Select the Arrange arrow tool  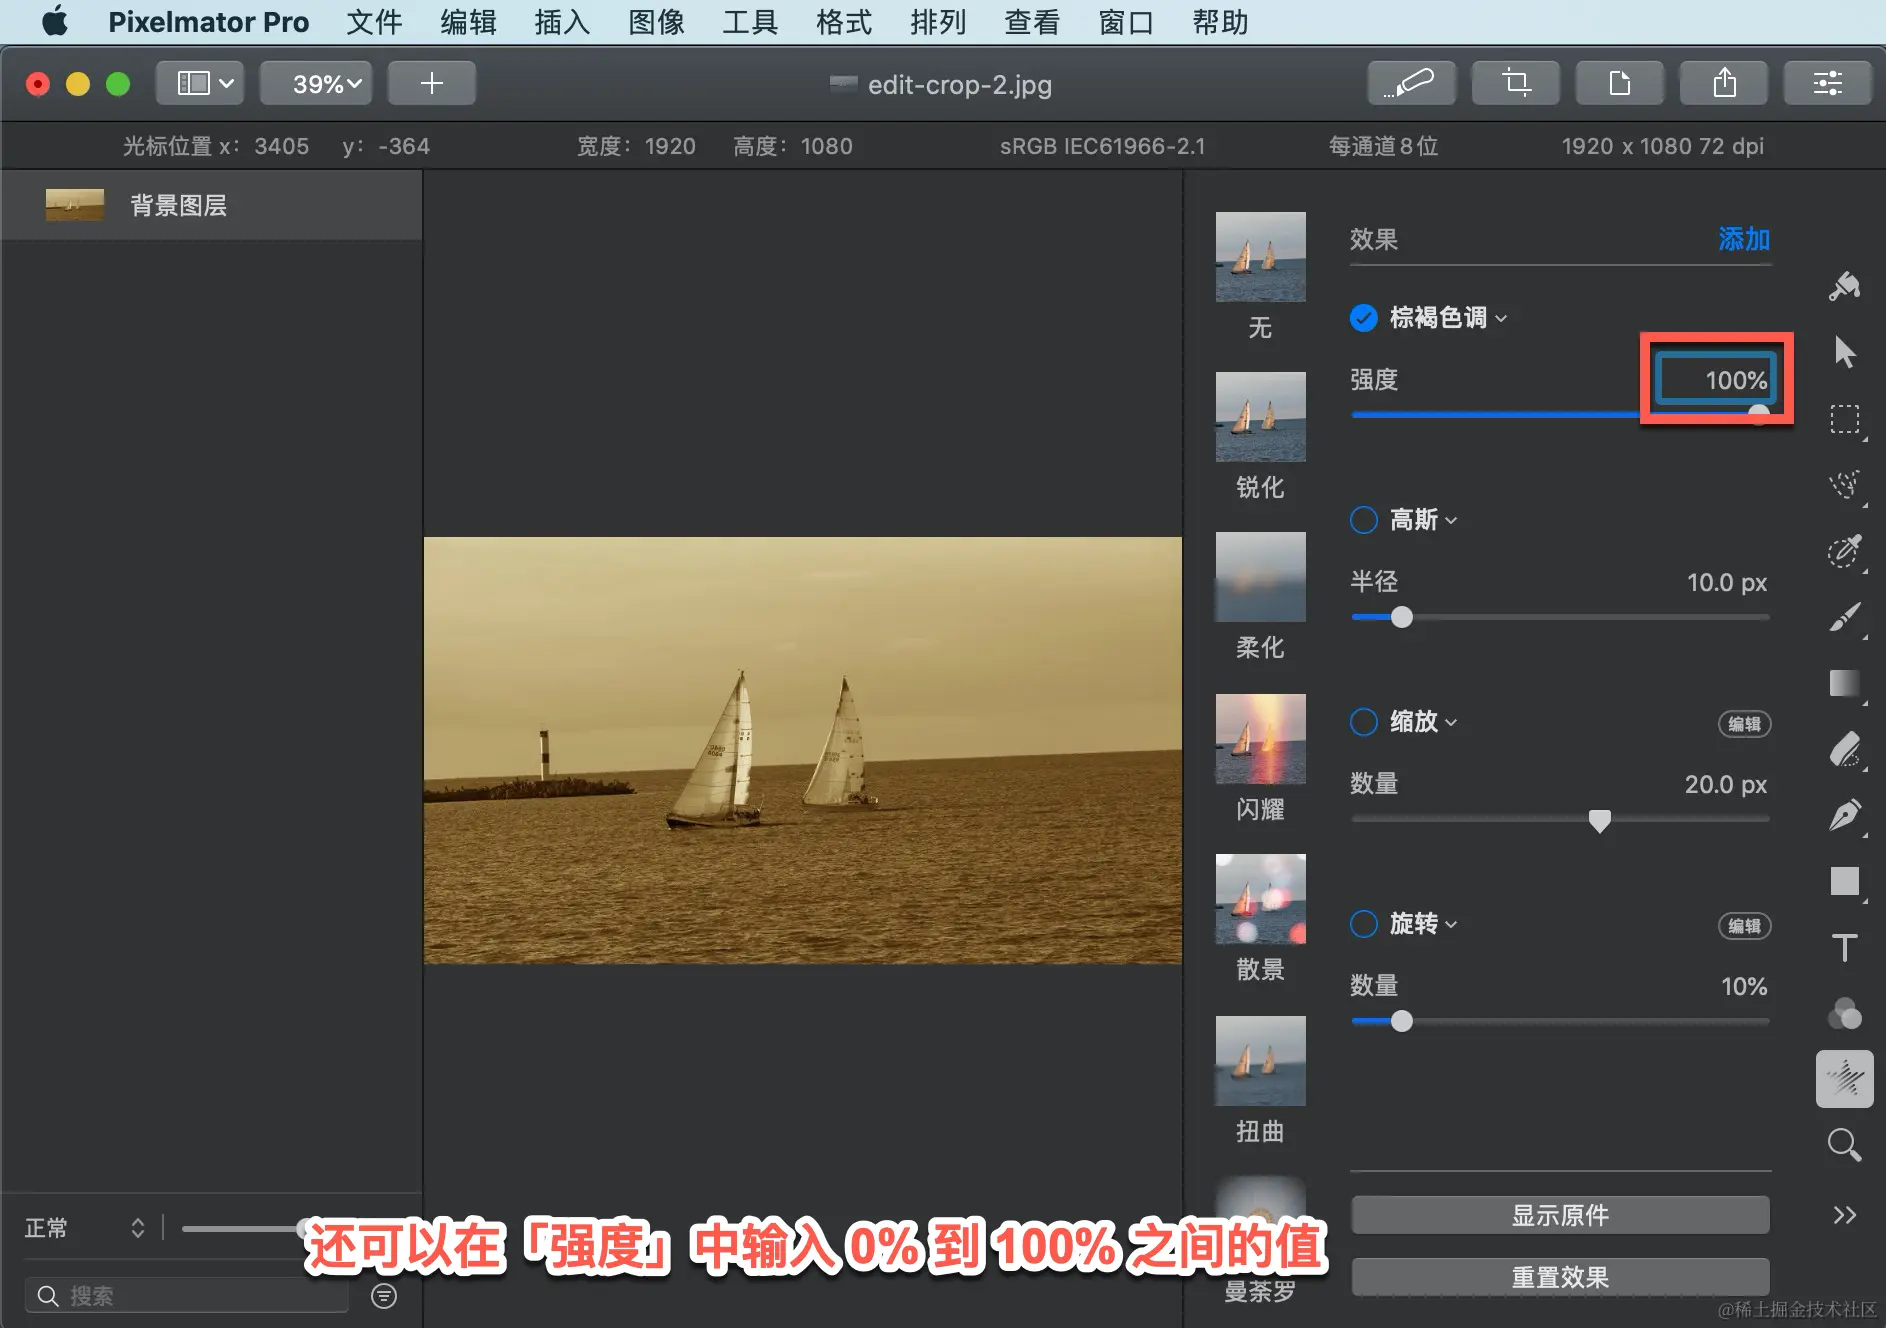click(x=1844, y=352)
